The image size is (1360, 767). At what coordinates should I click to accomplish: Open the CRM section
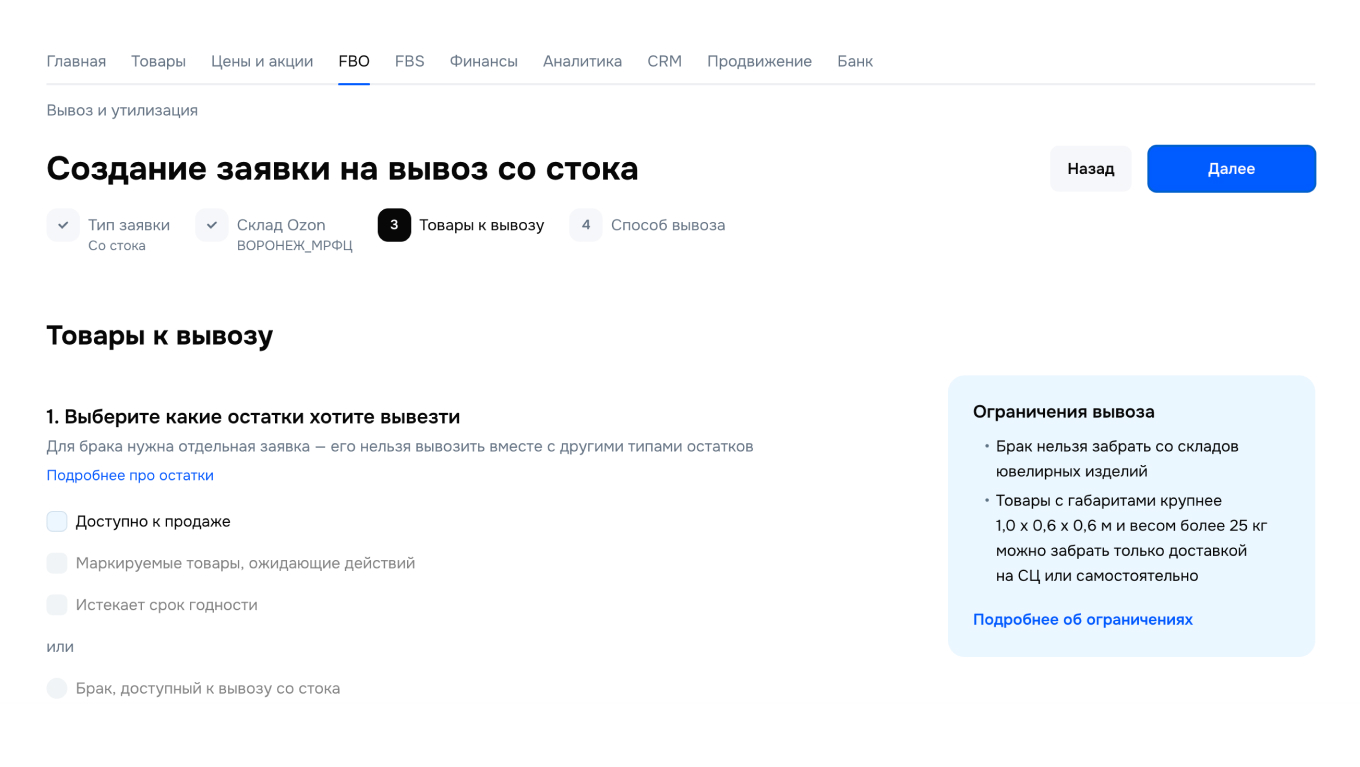(x=664, y=61)
